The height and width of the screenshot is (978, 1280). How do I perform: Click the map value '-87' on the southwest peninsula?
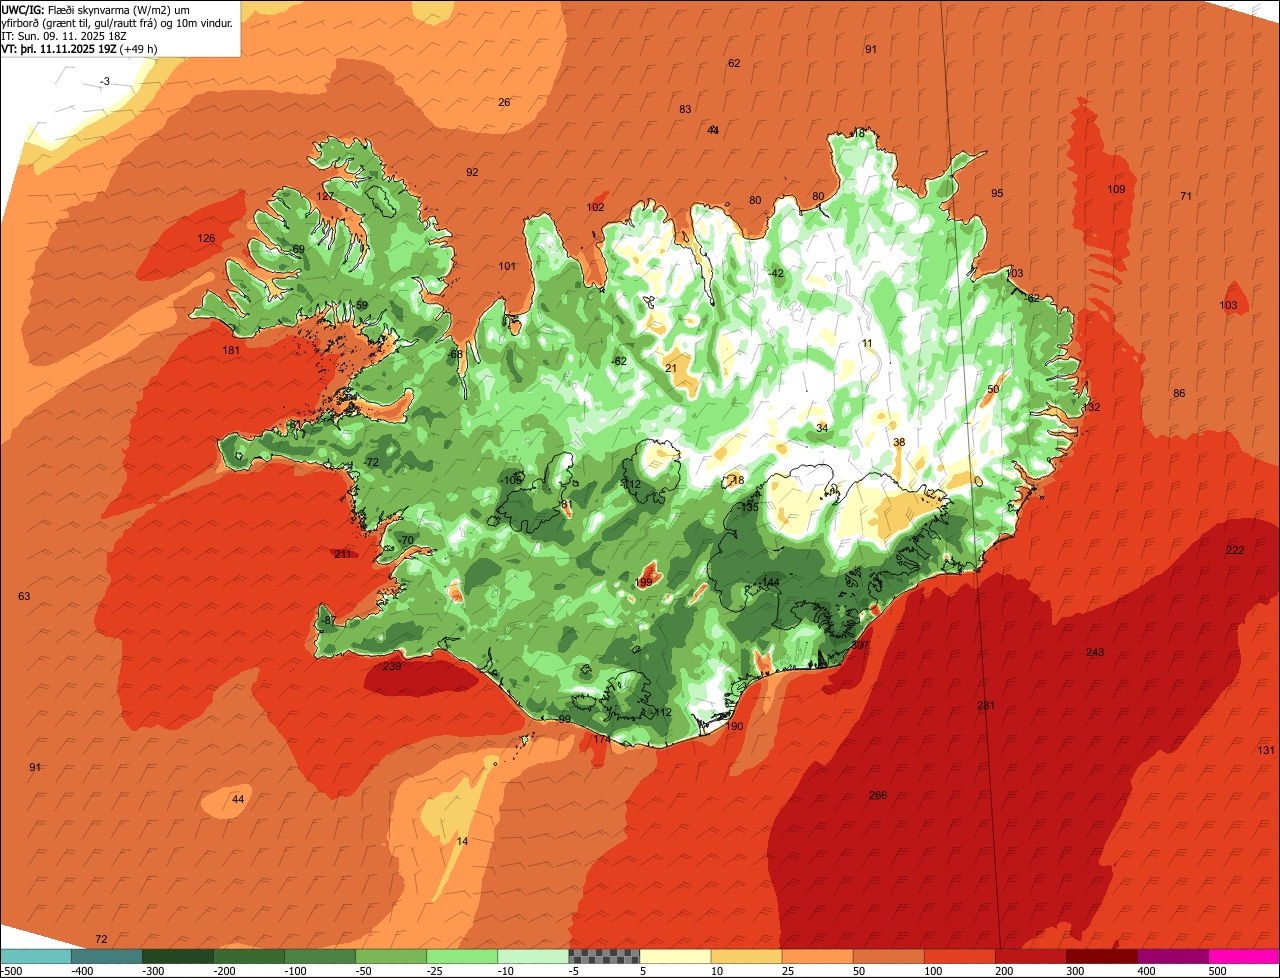[328, 621]
